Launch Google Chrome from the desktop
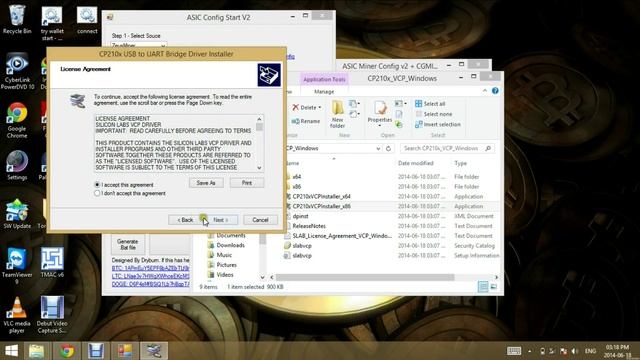This screenshot has height=360, width=640. click(17, 120)
